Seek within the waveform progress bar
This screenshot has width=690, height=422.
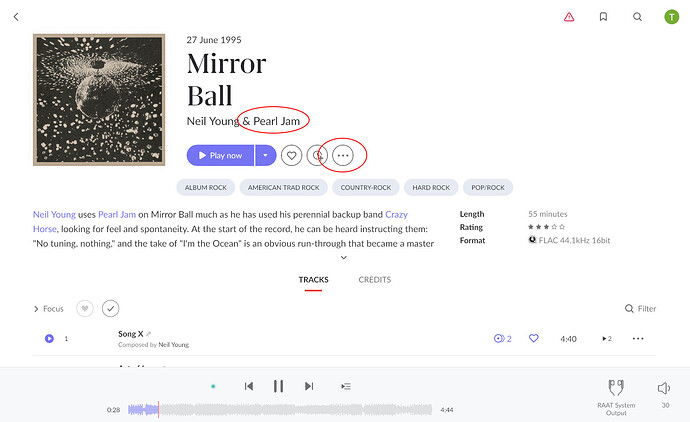(280, 410)
